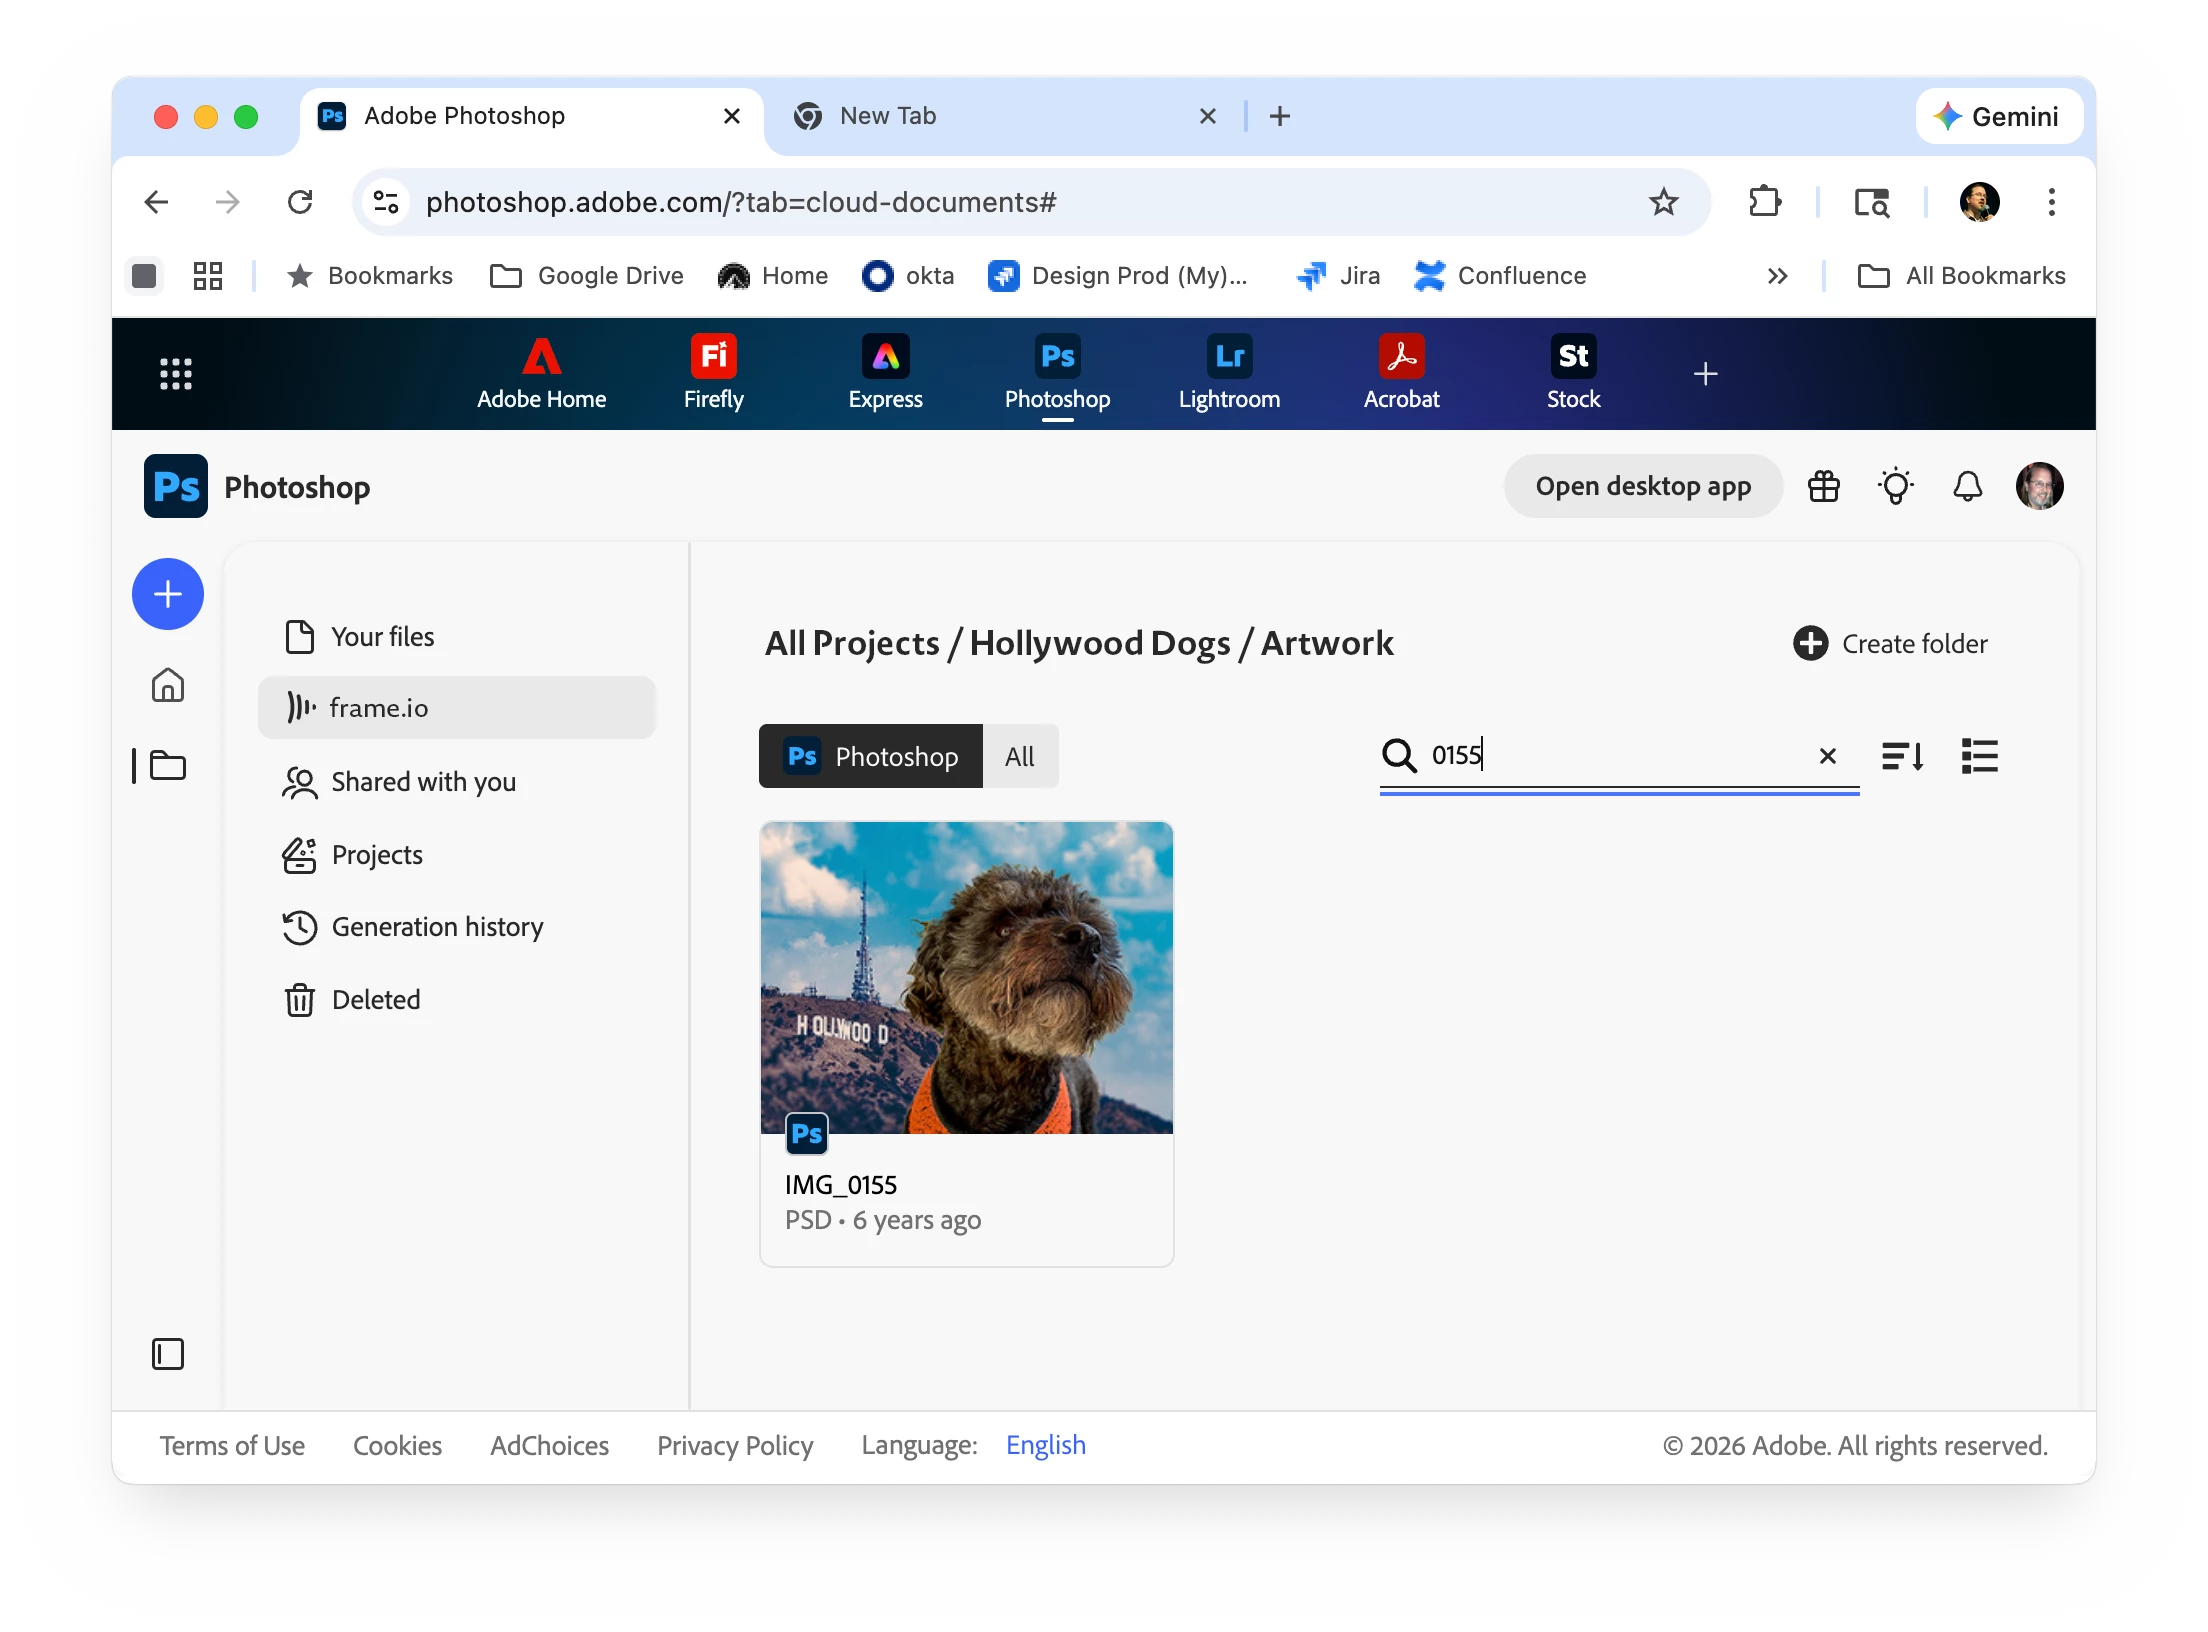Switch to Lightroom in app bar
This screenshot has width=2208, height=1632.
tap(1229, 373)
